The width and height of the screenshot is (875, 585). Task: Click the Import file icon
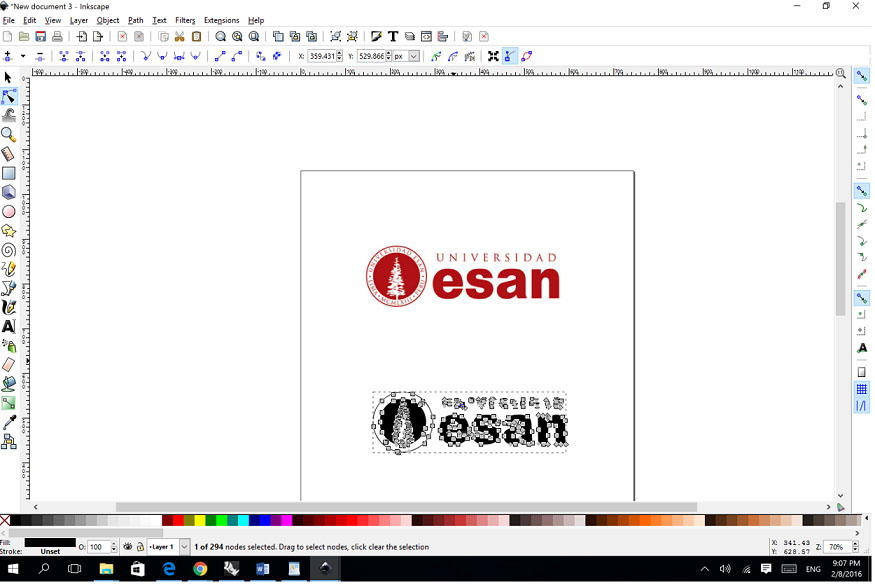[x=82, y=37]
